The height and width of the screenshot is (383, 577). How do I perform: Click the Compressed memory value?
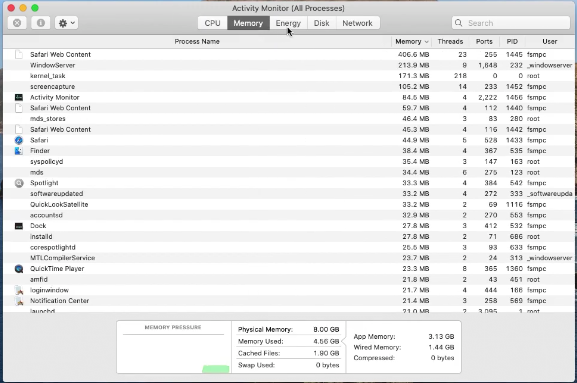point(442,358)
